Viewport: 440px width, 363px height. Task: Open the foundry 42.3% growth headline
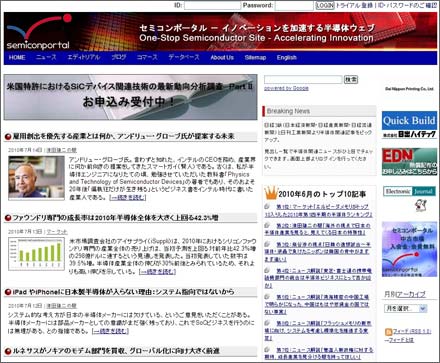click(115, 218)
